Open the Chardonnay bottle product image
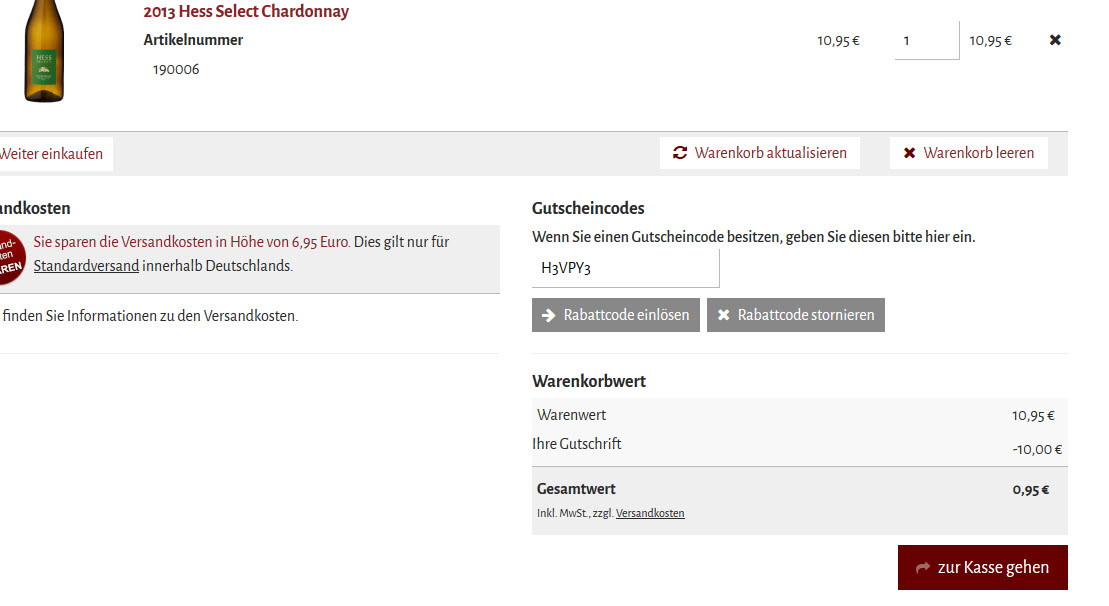1109x606 pixels. pyautogui.click(x=44, y=51)
